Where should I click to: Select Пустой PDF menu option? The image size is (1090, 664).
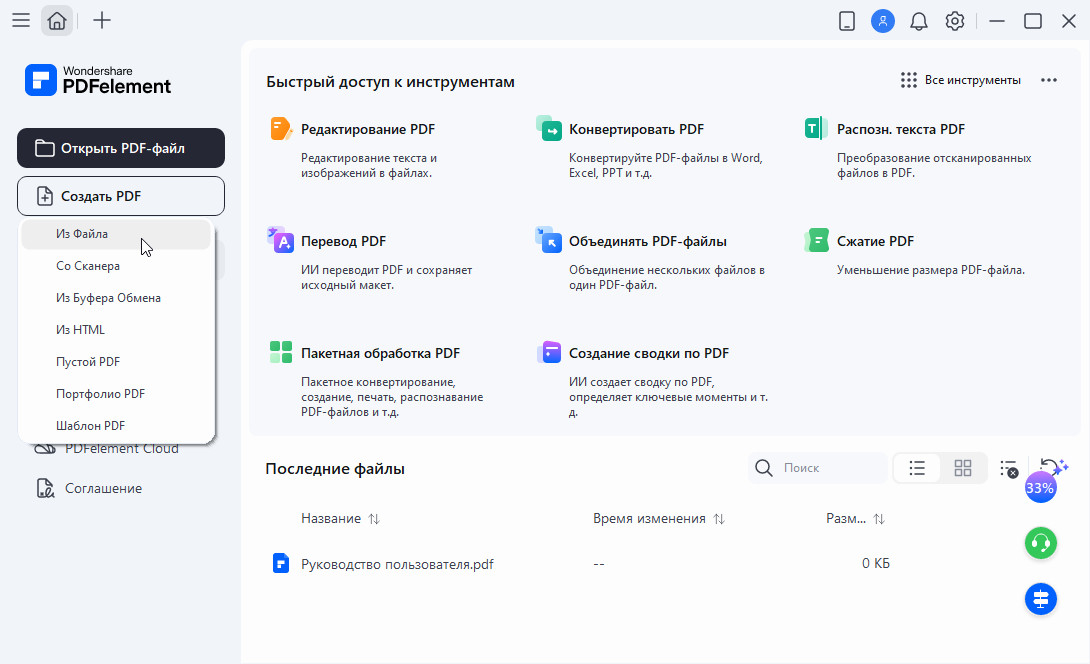pos(88,362)
